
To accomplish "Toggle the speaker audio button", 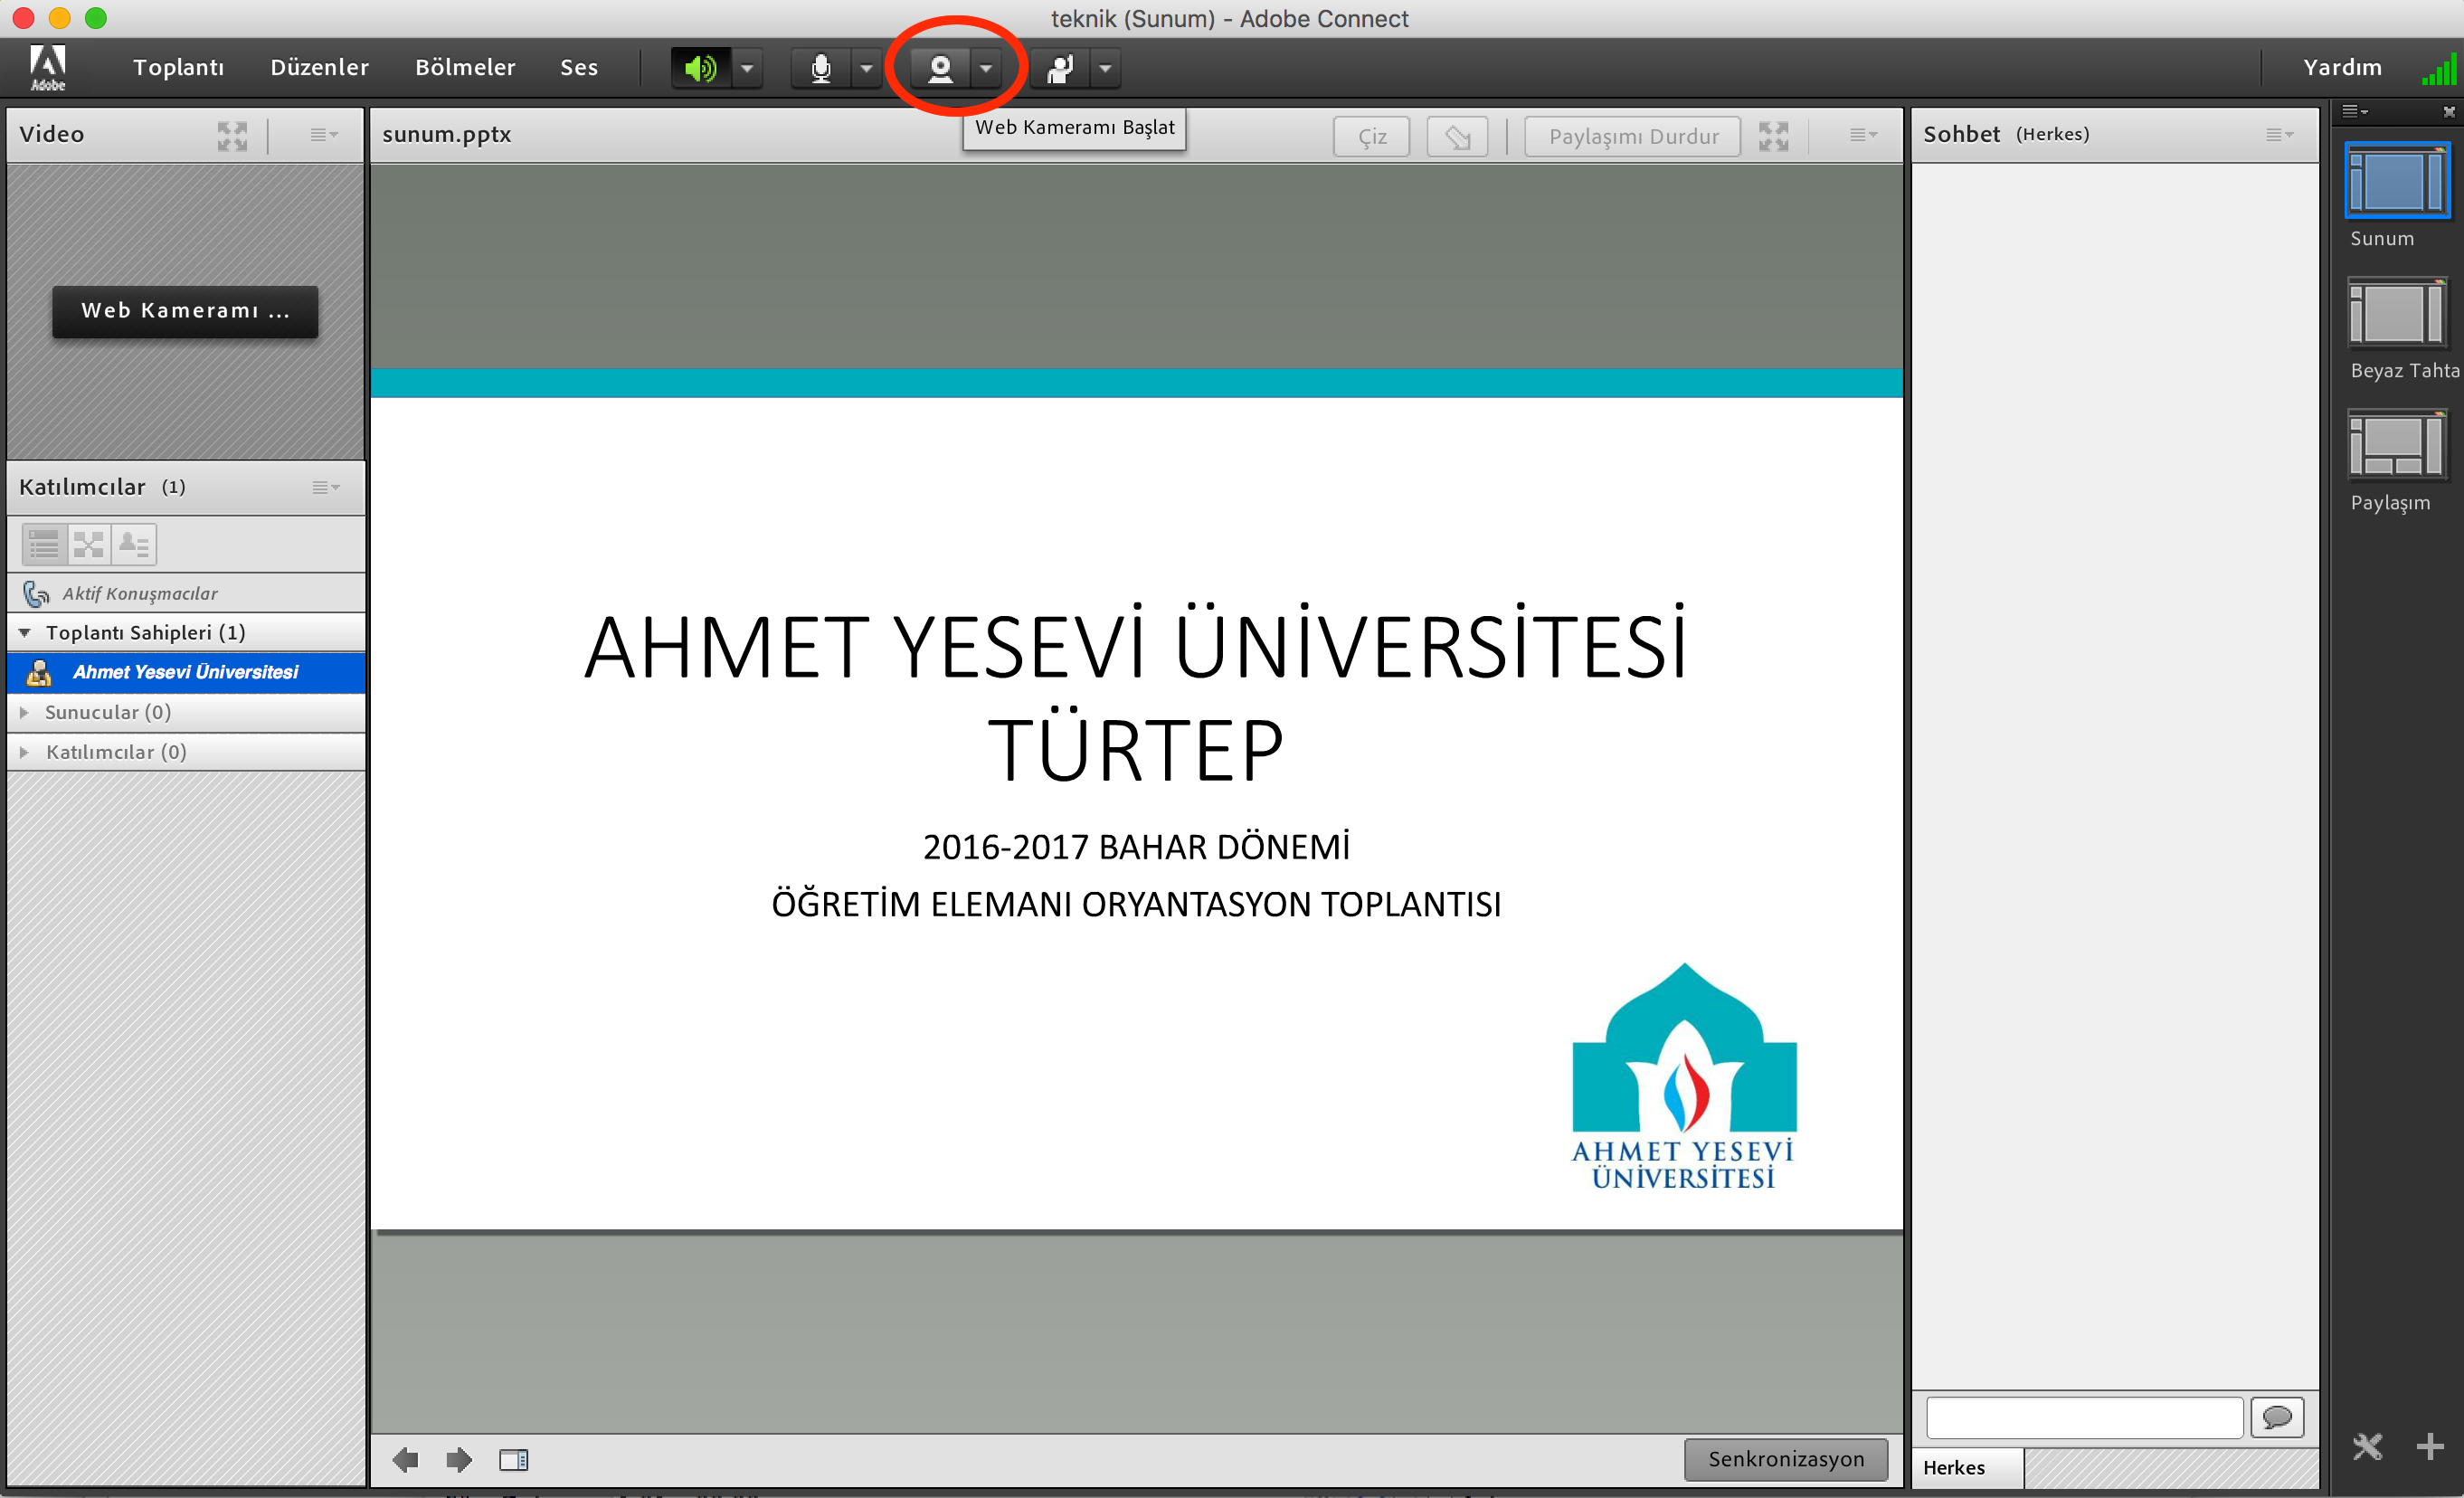I will click(700, 68).
